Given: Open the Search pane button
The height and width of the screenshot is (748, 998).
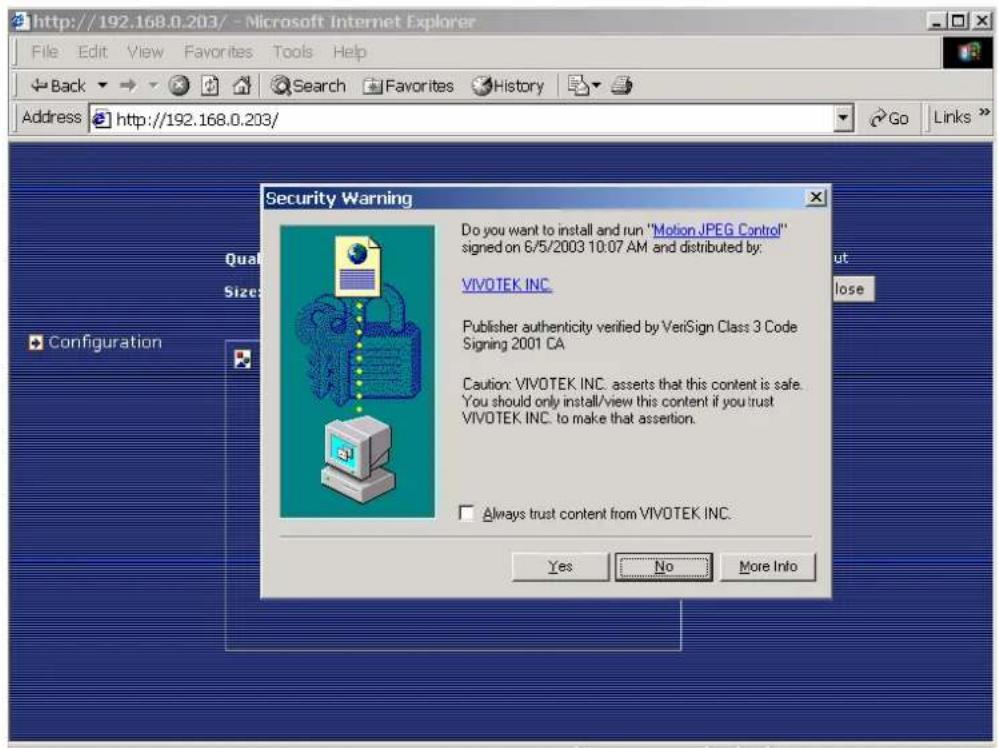Looking at the screenshot, I should tap(308, 85).
